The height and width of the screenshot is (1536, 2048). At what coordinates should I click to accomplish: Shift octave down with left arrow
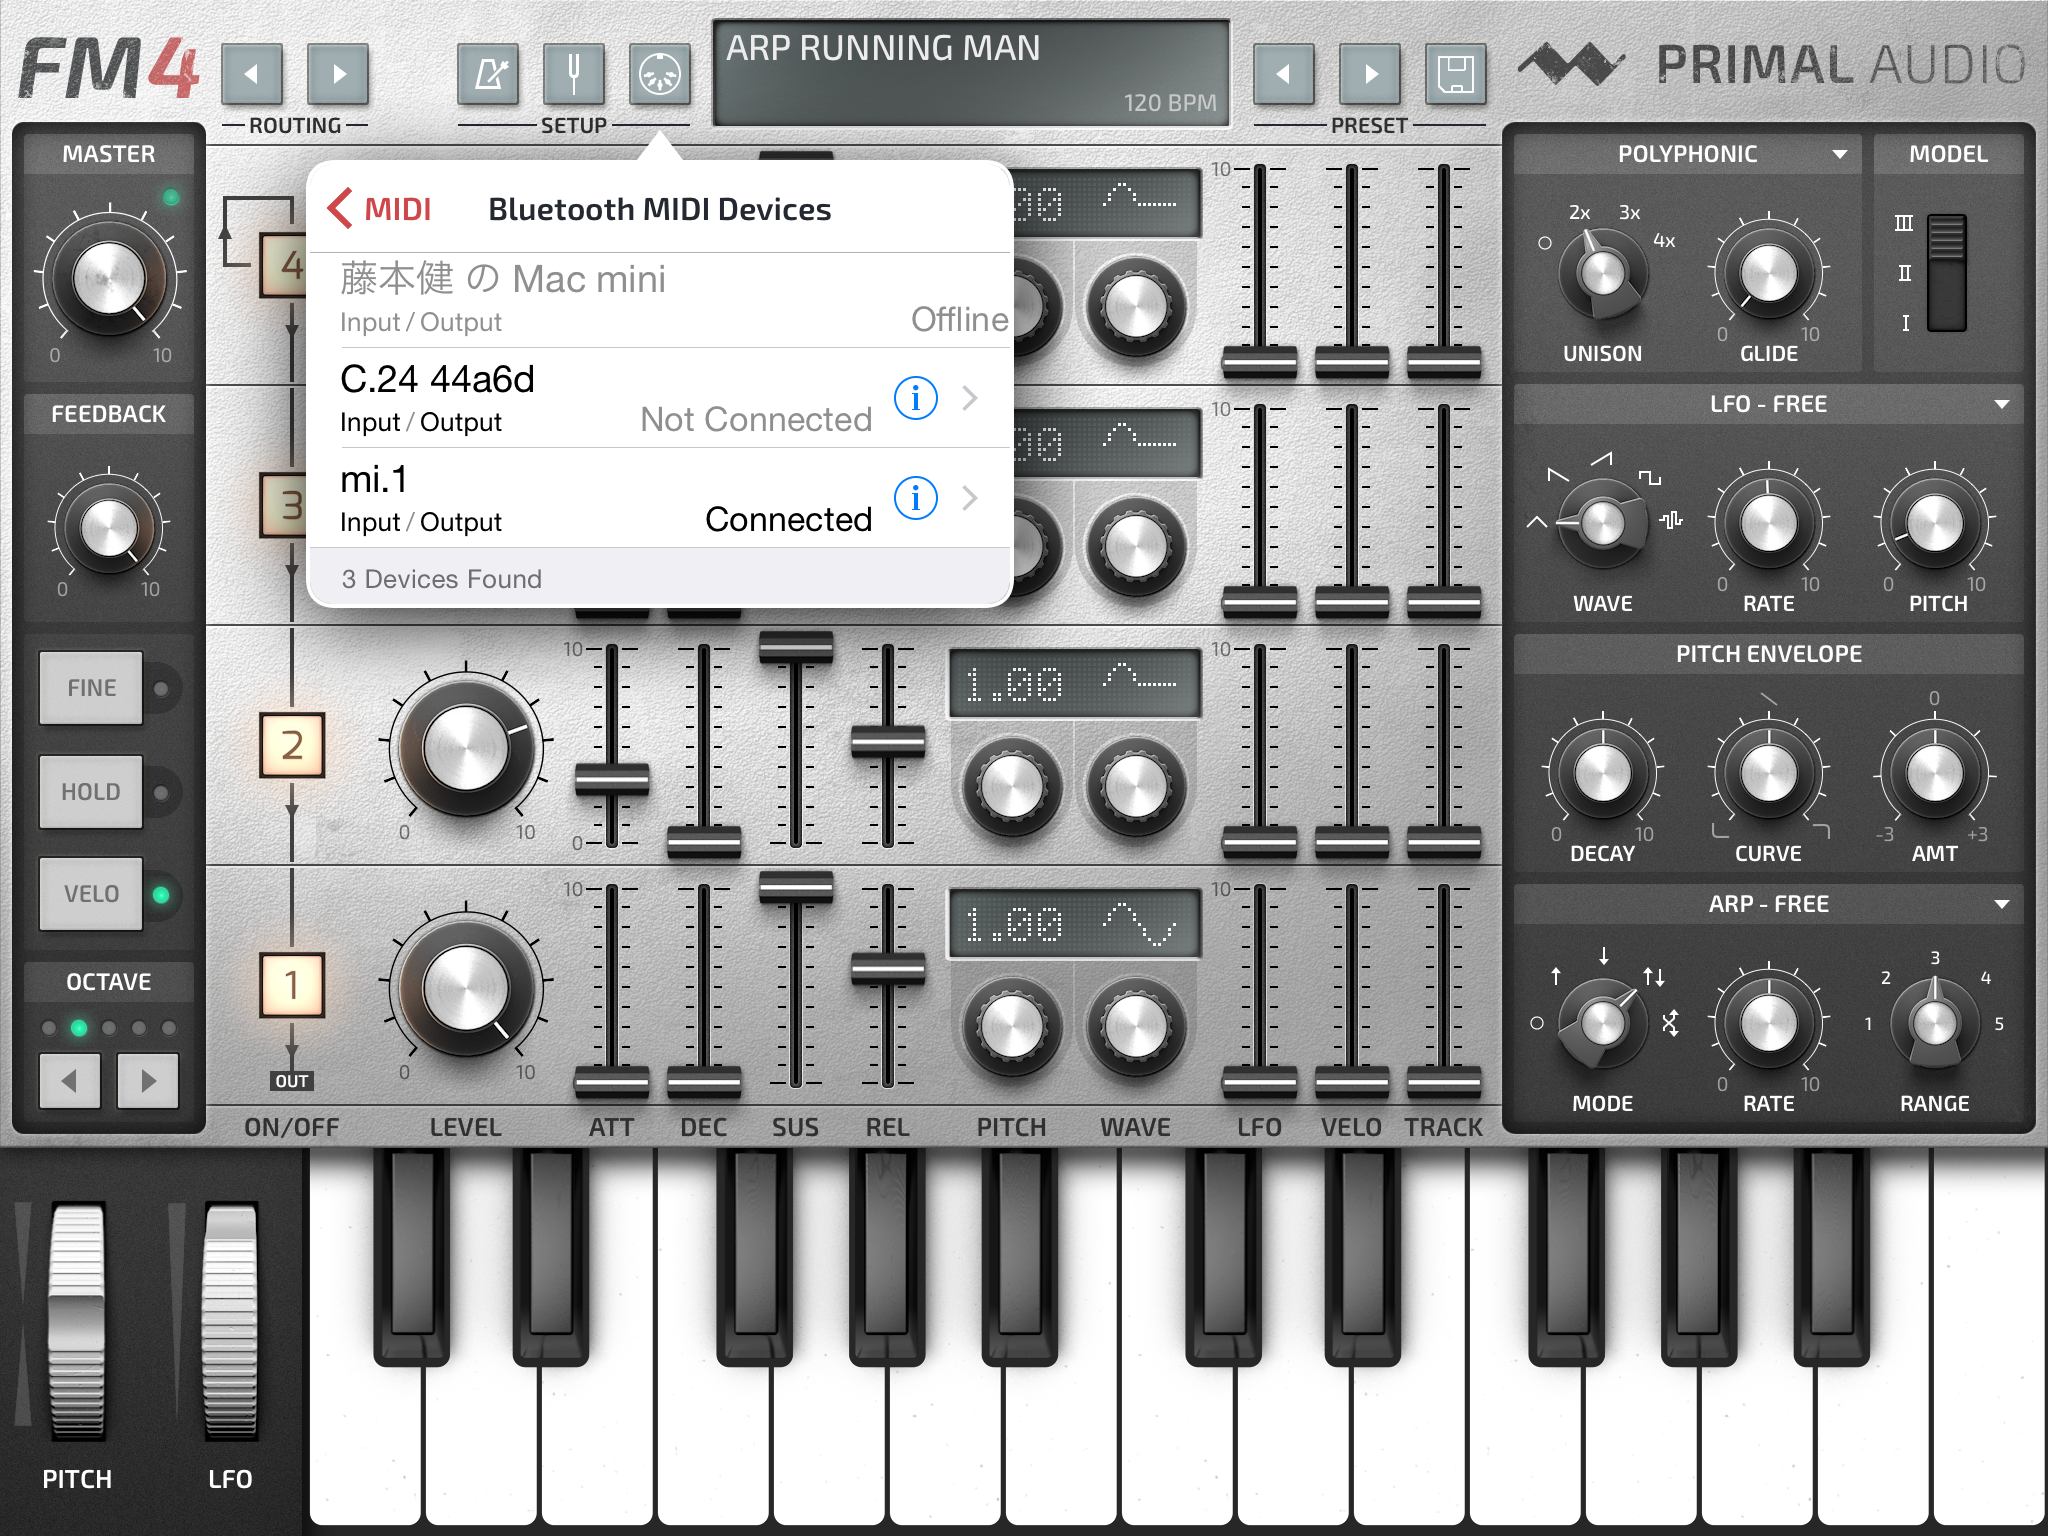point(70,1080)
